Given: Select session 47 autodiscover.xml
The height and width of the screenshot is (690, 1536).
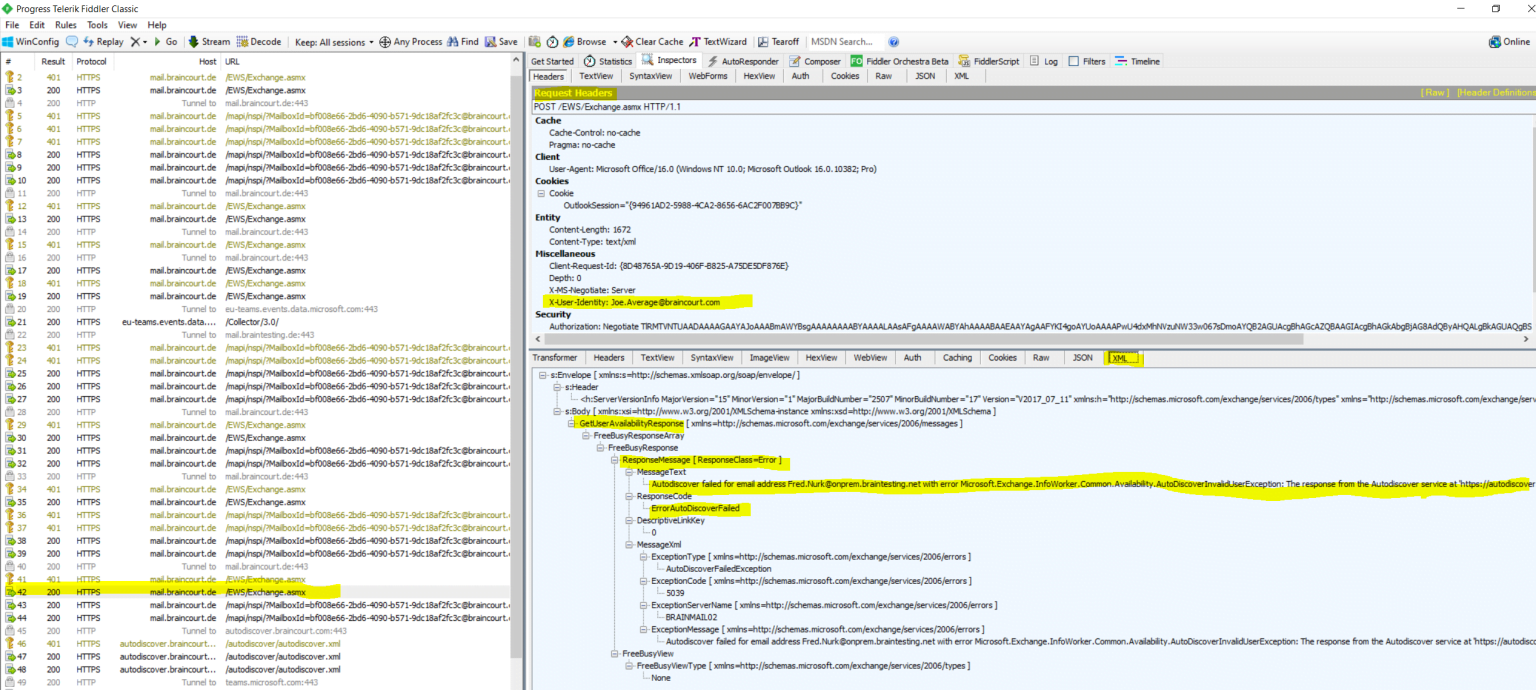Looking at the screenshot, I should [x=256, y=656].
